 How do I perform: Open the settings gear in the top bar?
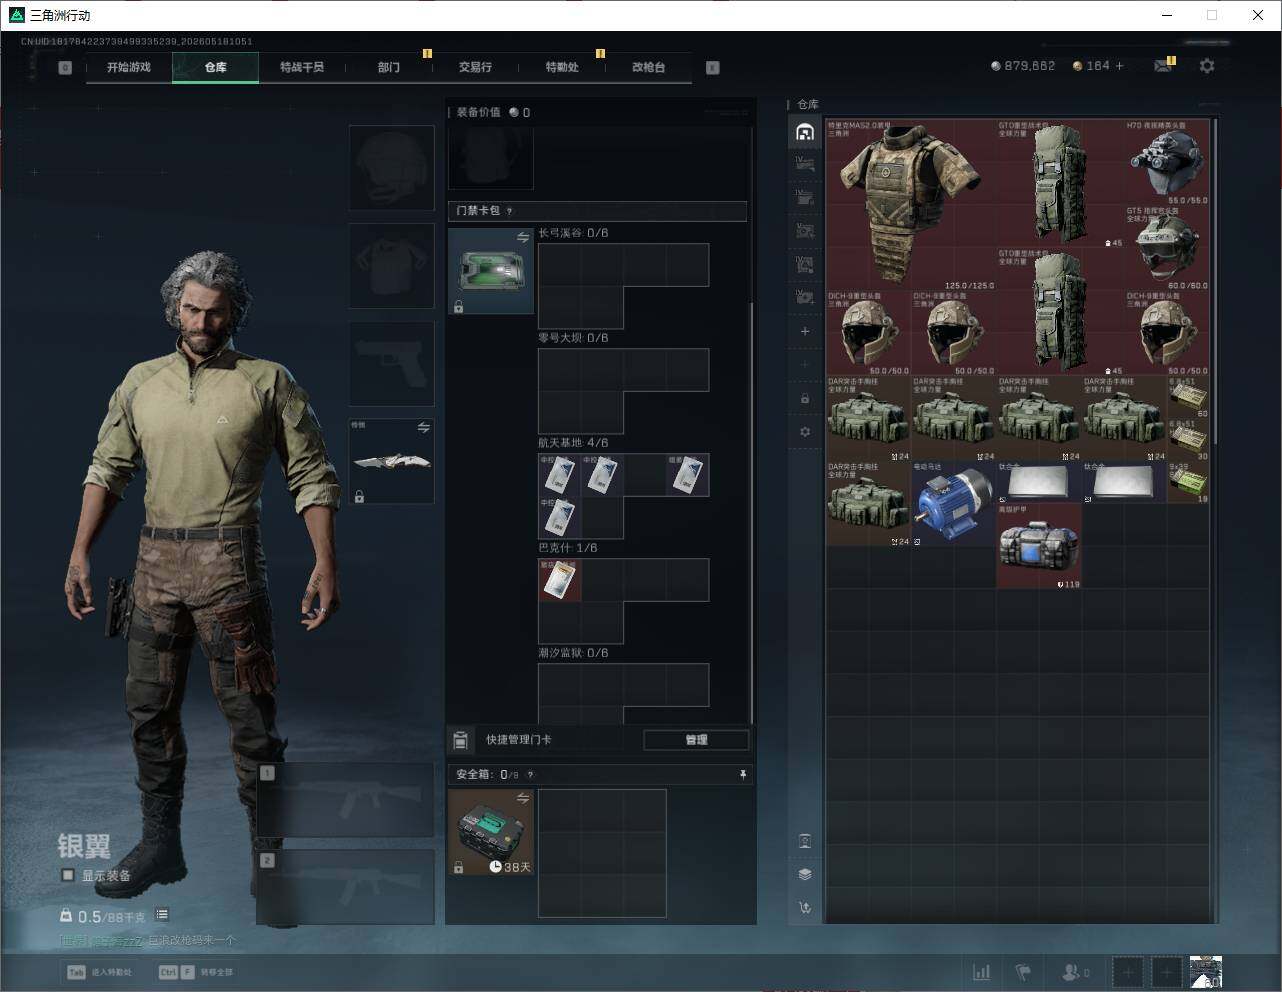(x=1207, y=66)
